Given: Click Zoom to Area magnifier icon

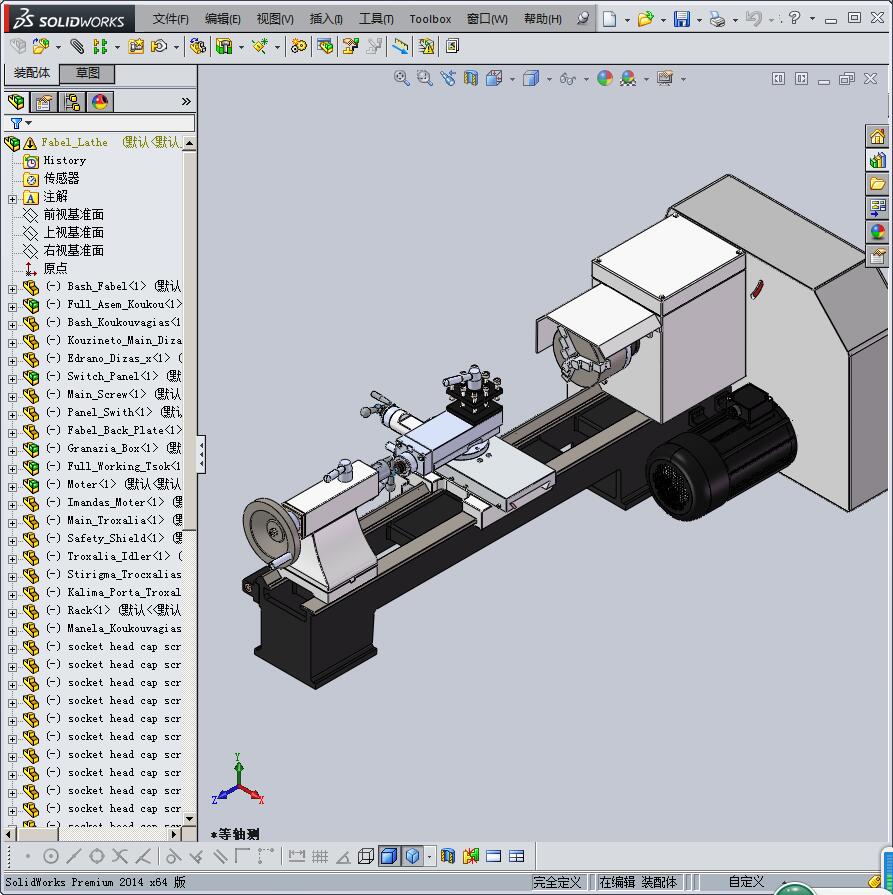Looking at the screenshot, I should pos(424,78).
